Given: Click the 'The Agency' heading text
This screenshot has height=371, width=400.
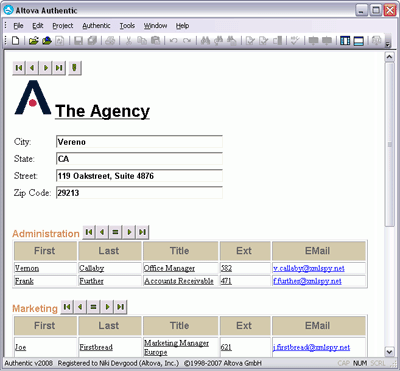Looking at the screenshot, I should [102, 111].
